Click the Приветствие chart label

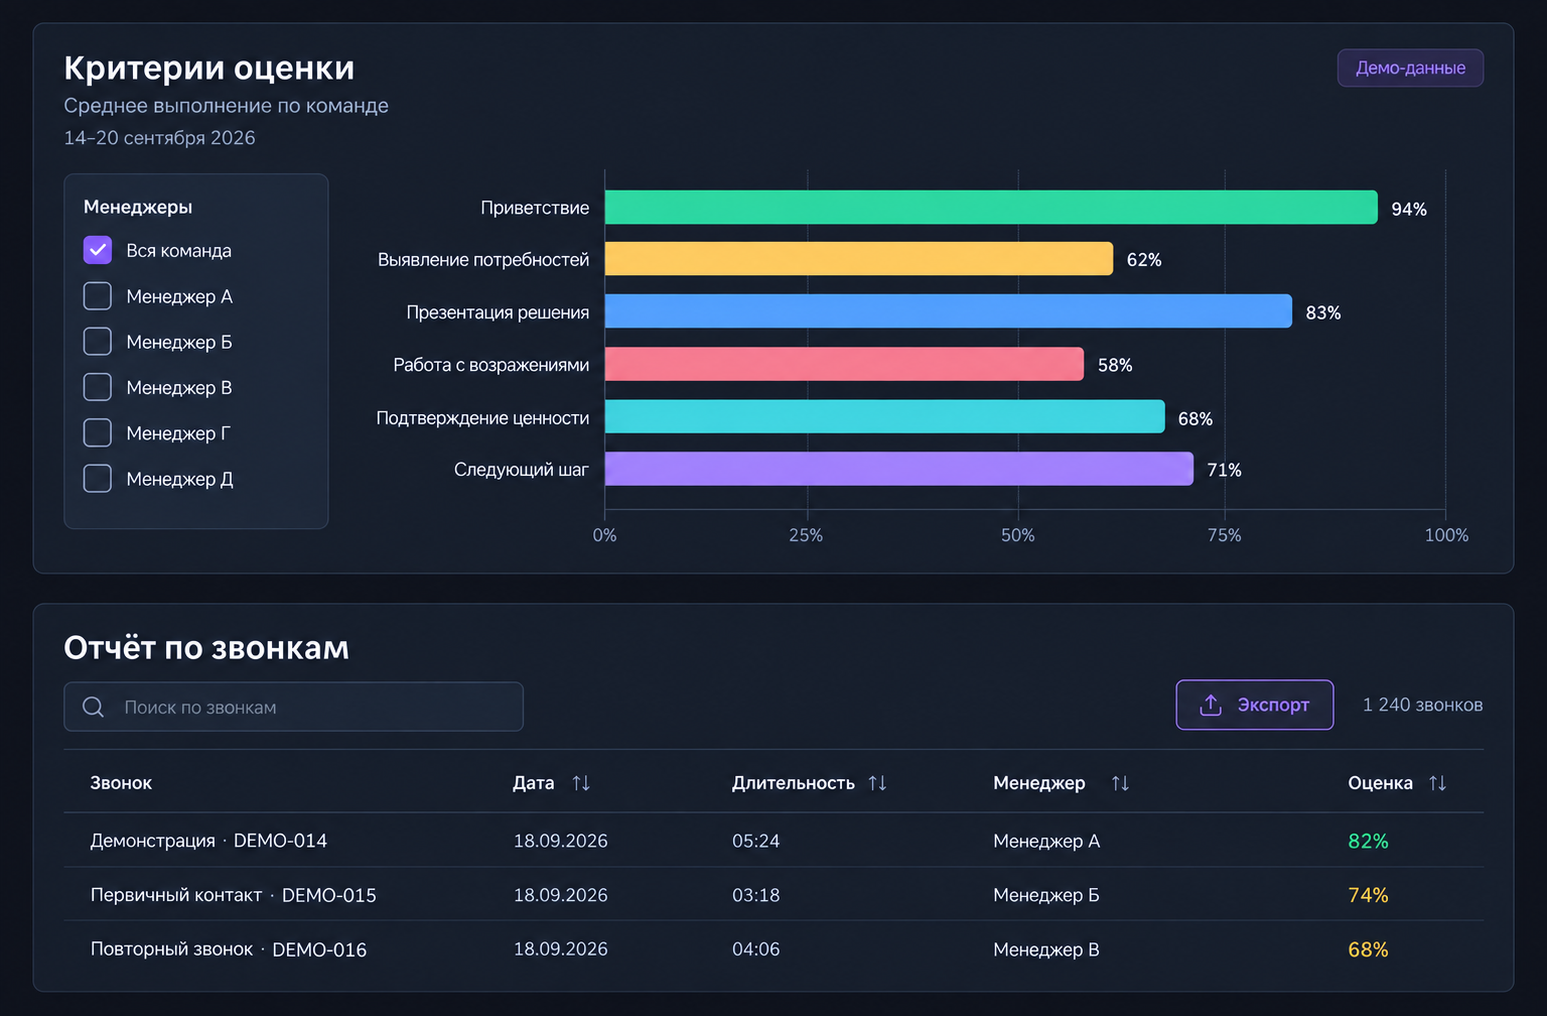[535, 208]
